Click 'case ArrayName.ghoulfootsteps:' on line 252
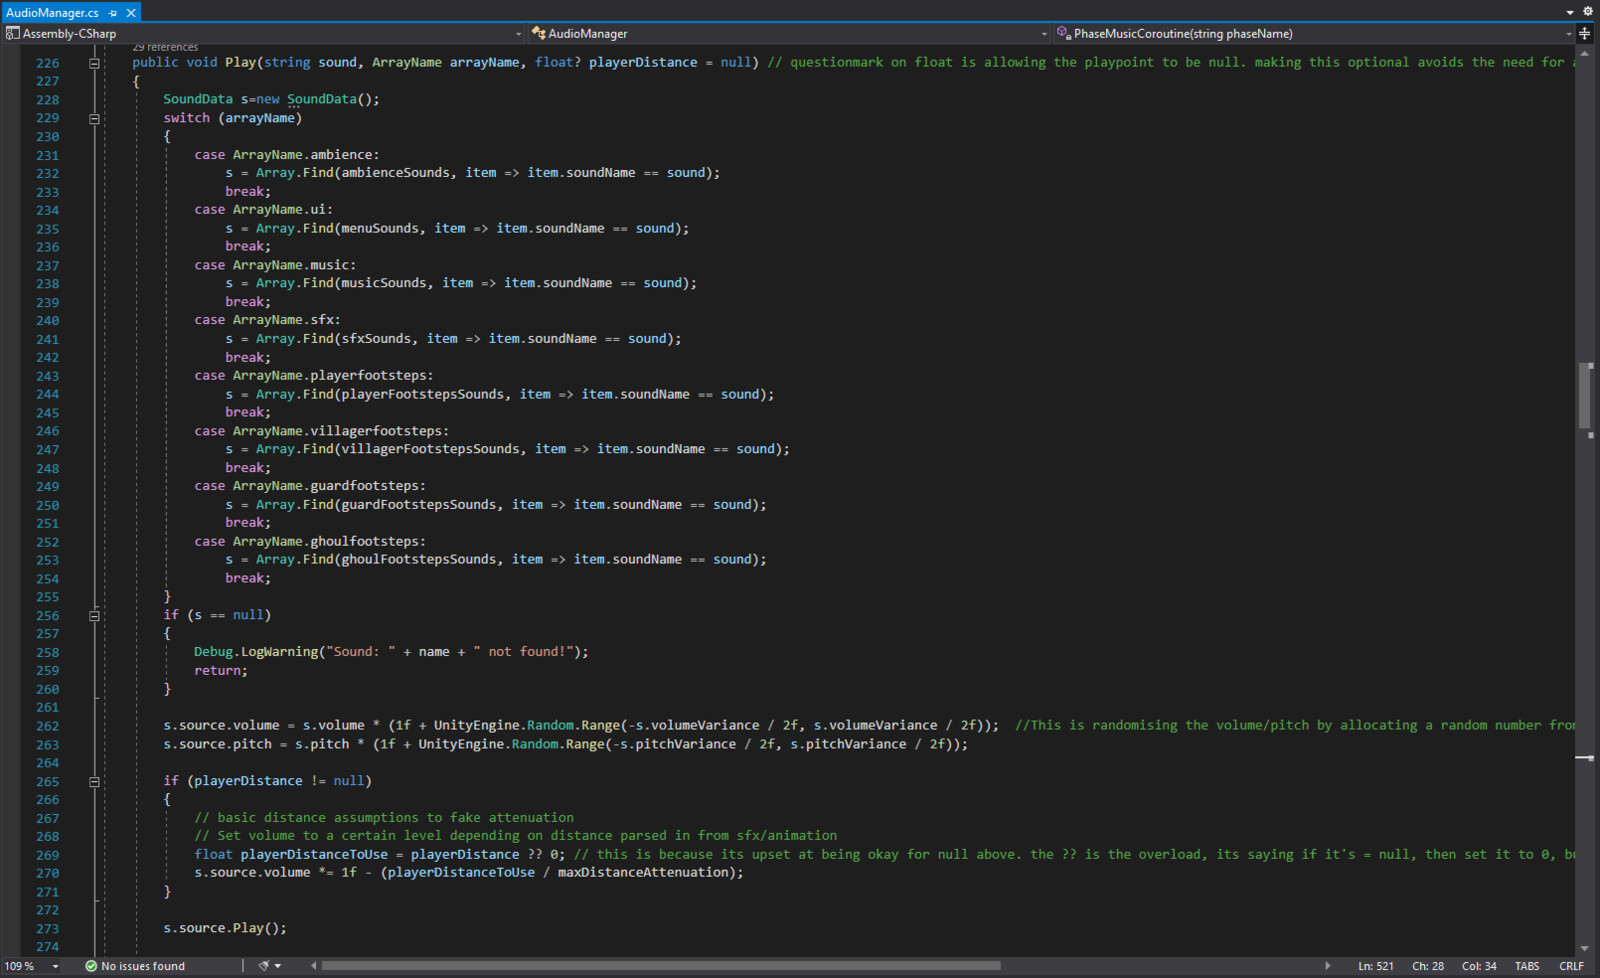The image size is (1600, 978). point(310,542)
